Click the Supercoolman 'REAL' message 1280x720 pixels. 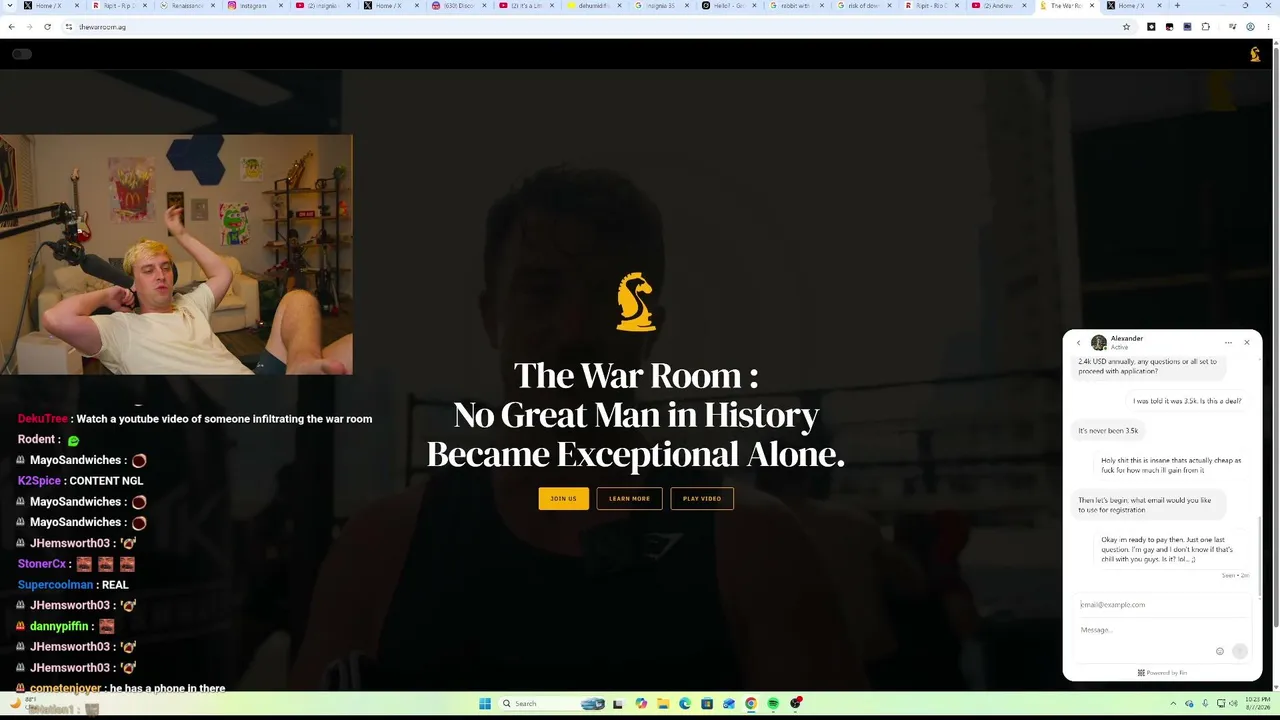click(x=73, y=585)
